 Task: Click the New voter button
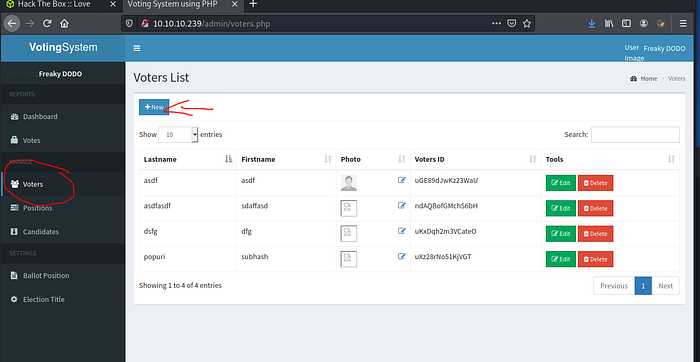coord(154,107)
